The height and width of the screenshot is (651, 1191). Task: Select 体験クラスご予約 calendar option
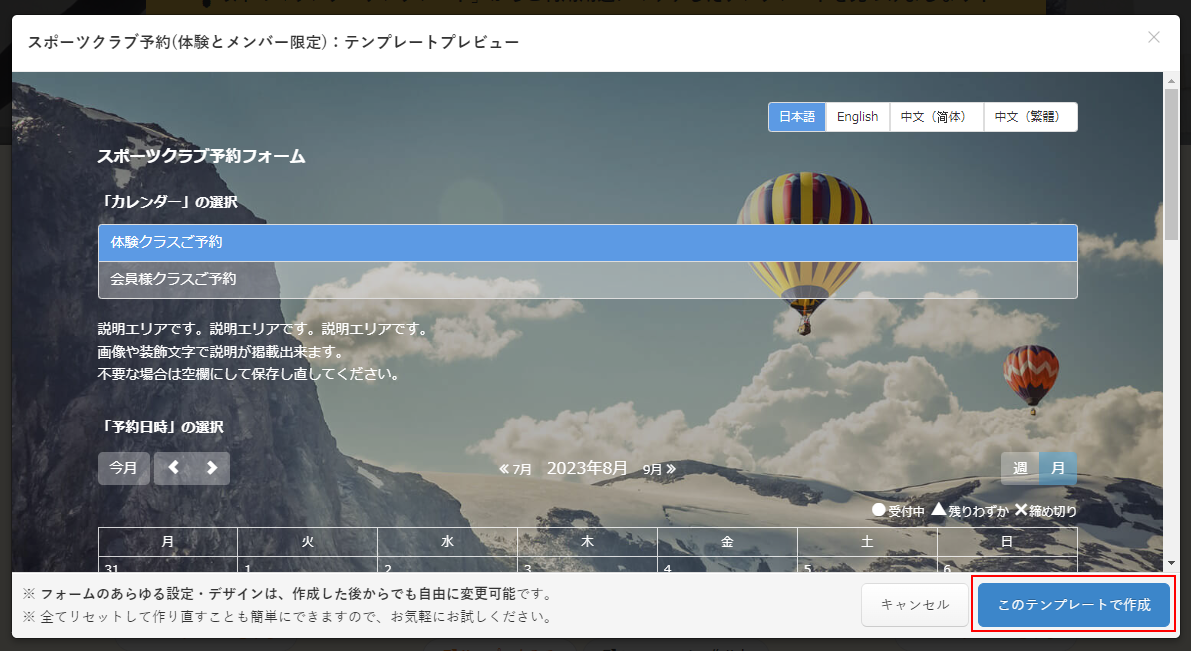point(587,243)
